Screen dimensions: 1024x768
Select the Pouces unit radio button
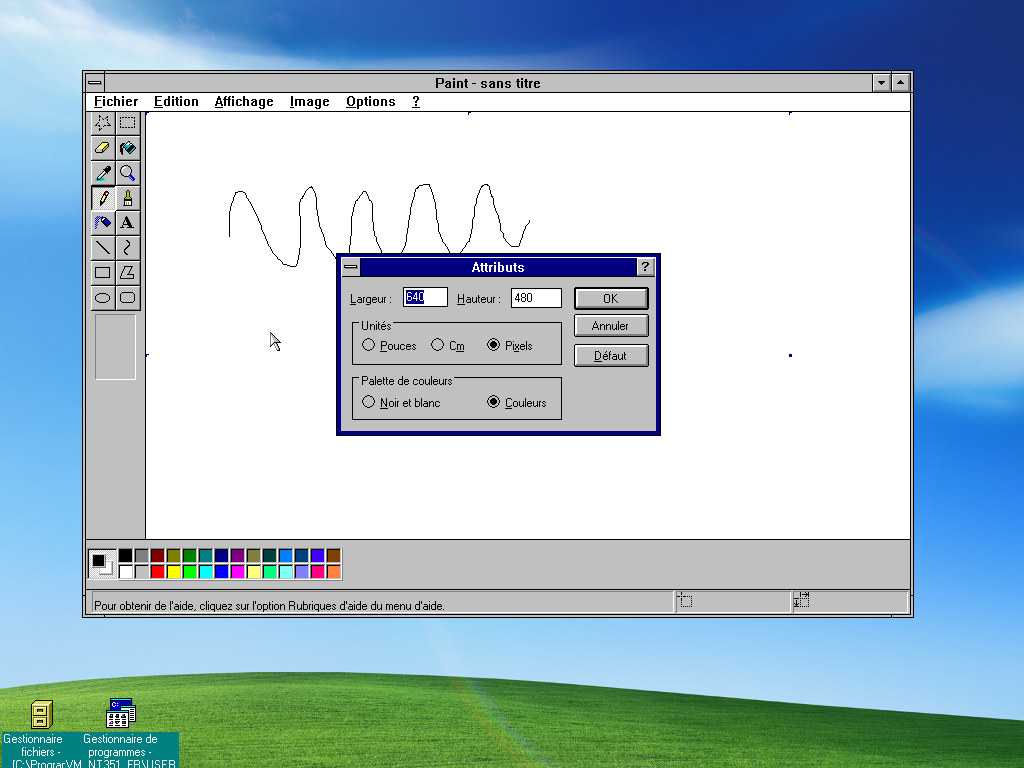[368, 344]
